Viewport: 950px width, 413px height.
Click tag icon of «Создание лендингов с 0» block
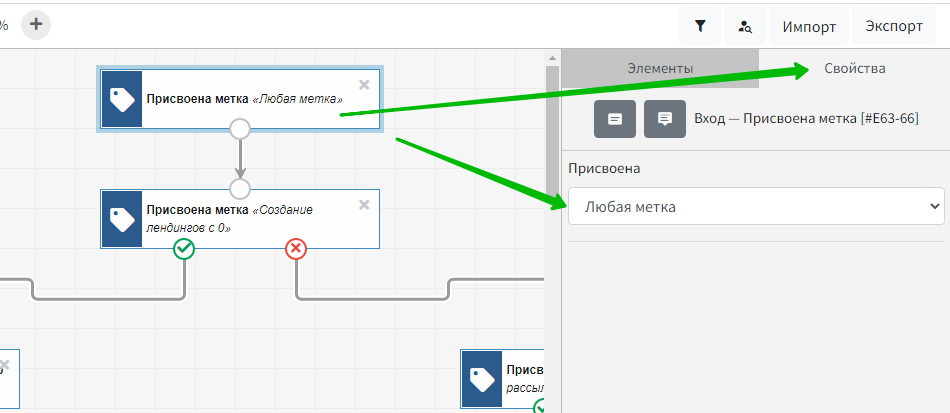(122, 219)
